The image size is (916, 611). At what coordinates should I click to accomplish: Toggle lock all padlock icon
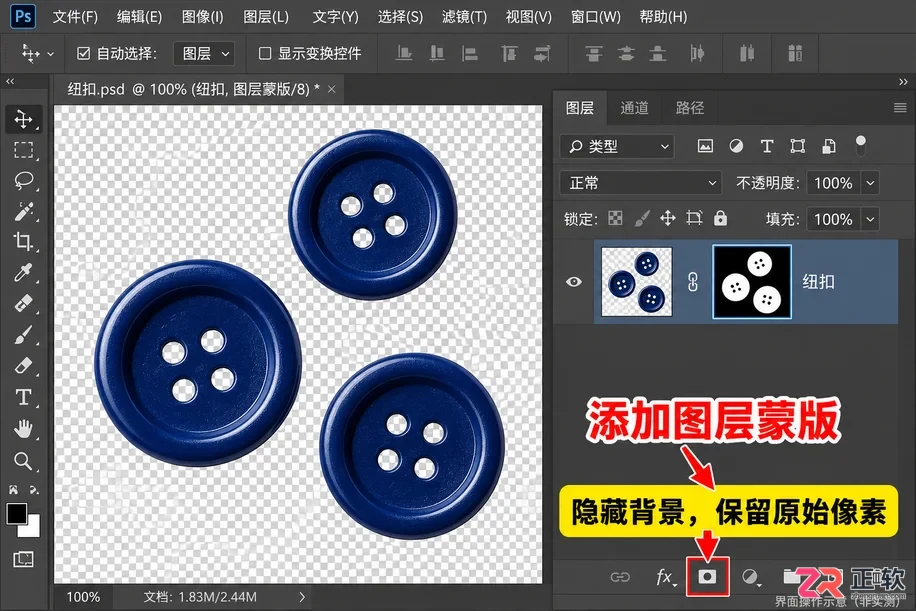[x=720, y=218]
